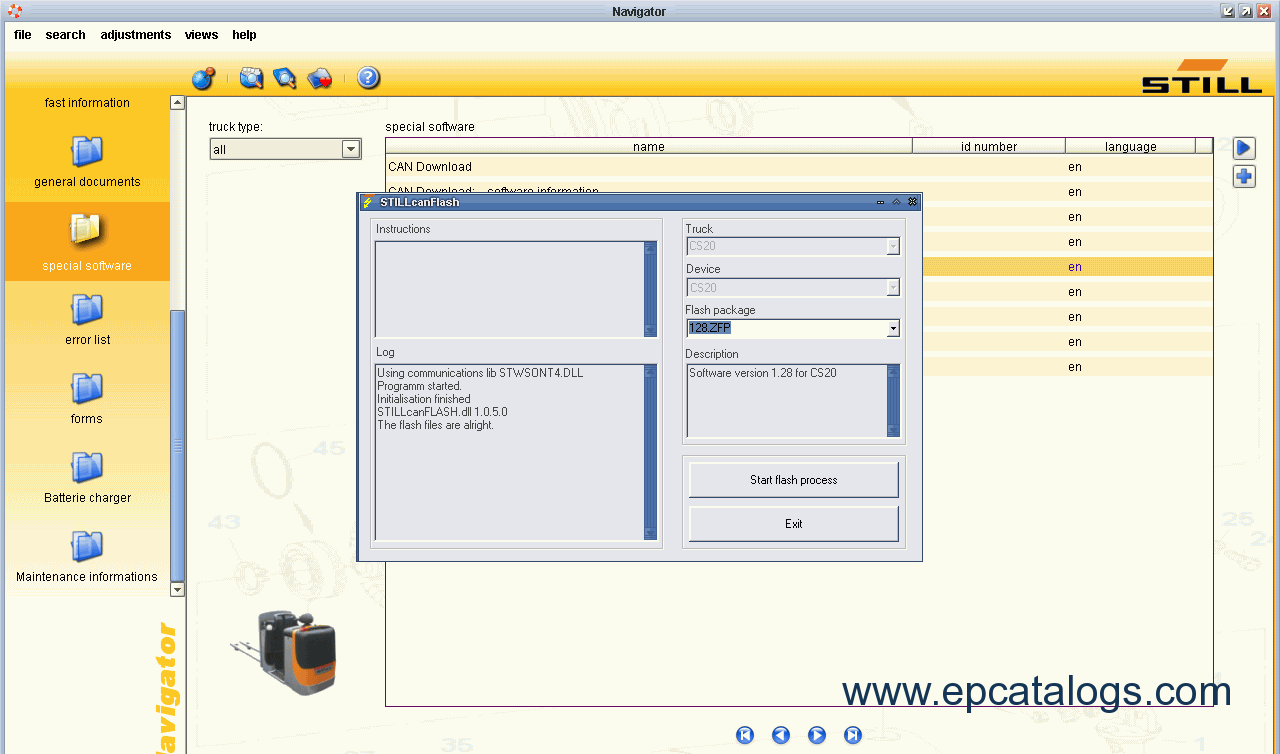
Task: Sort table by the name column header
Action: click(x=649, y=146)
